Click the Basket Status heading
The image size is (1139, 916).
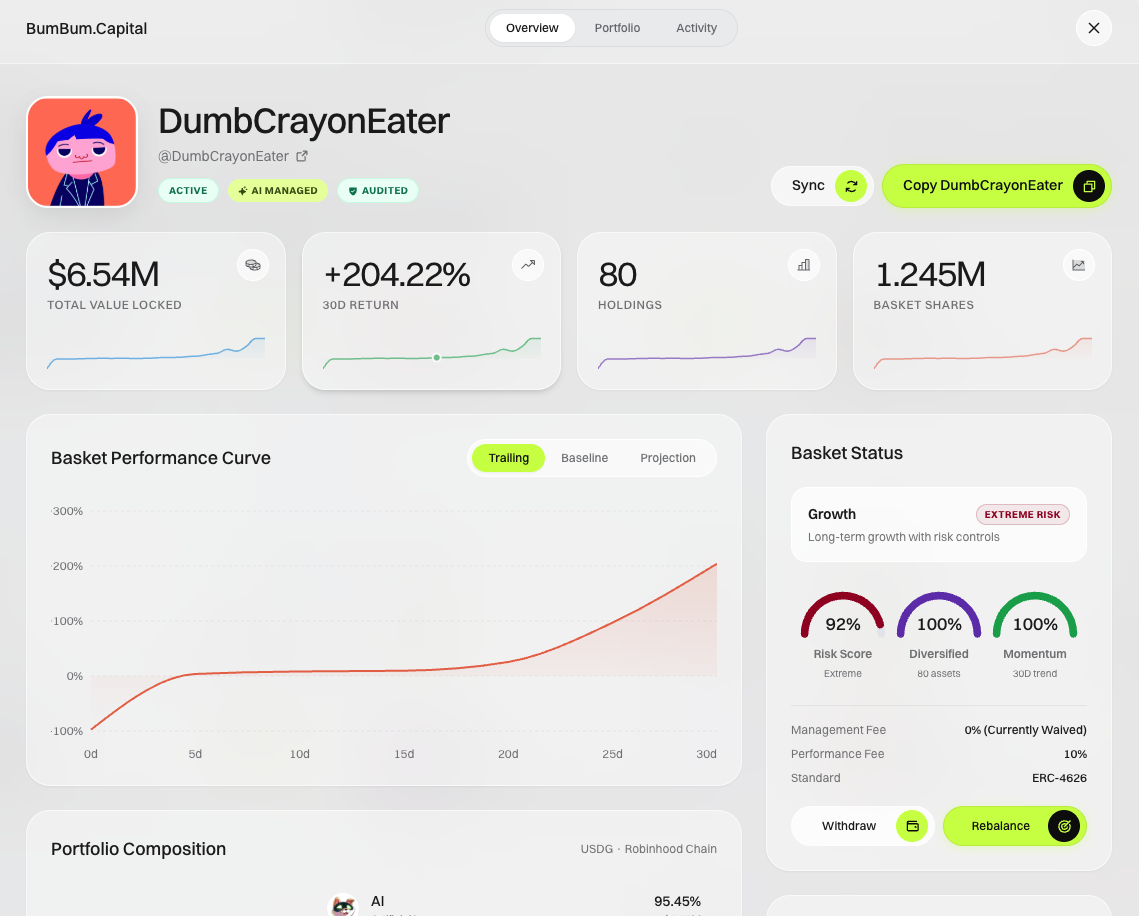coord(846,453)
